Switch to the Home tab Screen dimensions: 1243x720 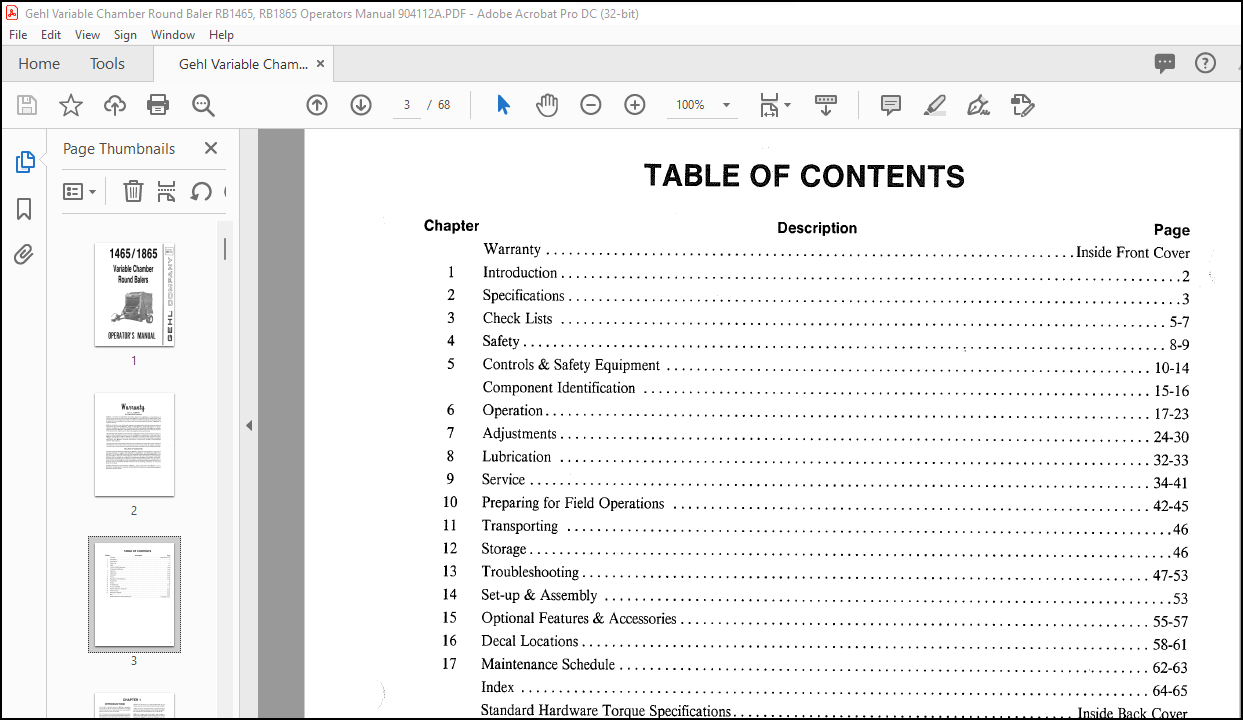(x=39, y=63)
